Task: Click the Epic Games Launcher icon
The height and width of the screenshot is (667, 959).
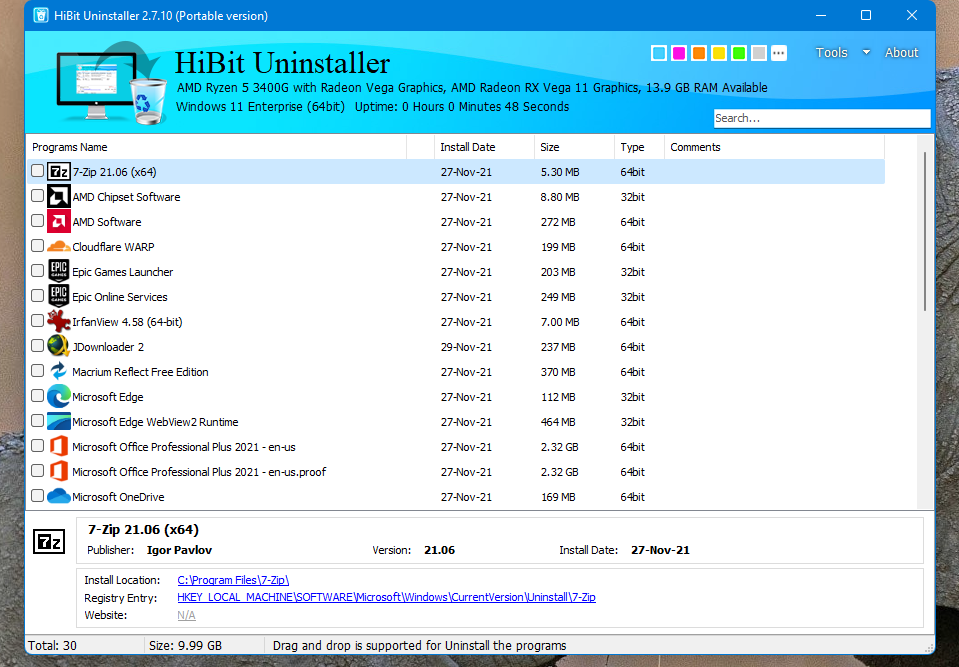Action: coord(59,271)
